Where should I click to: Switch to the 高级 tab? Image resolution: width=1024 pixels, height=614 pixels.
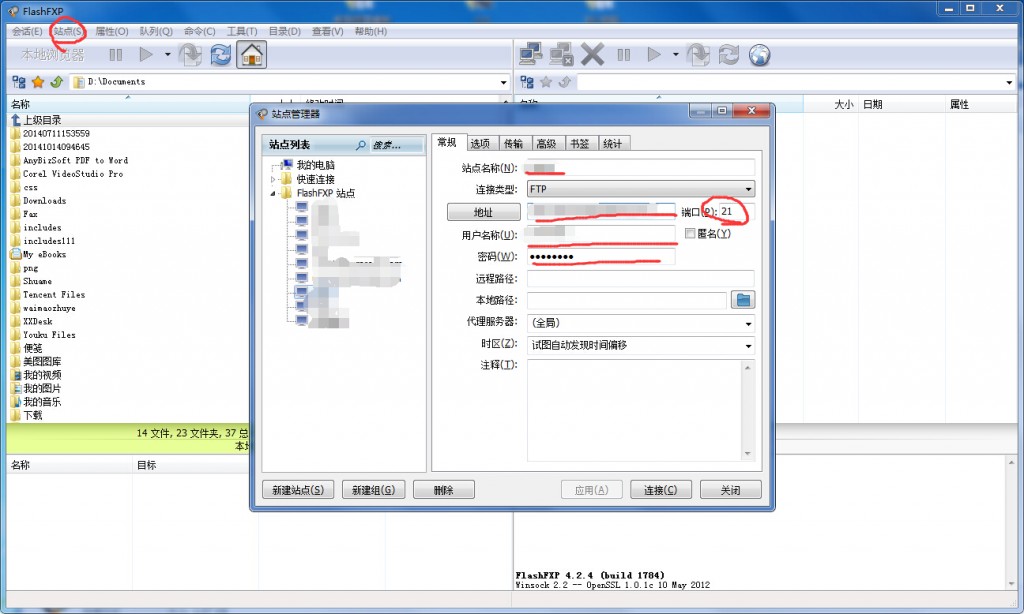coord(547,144)
